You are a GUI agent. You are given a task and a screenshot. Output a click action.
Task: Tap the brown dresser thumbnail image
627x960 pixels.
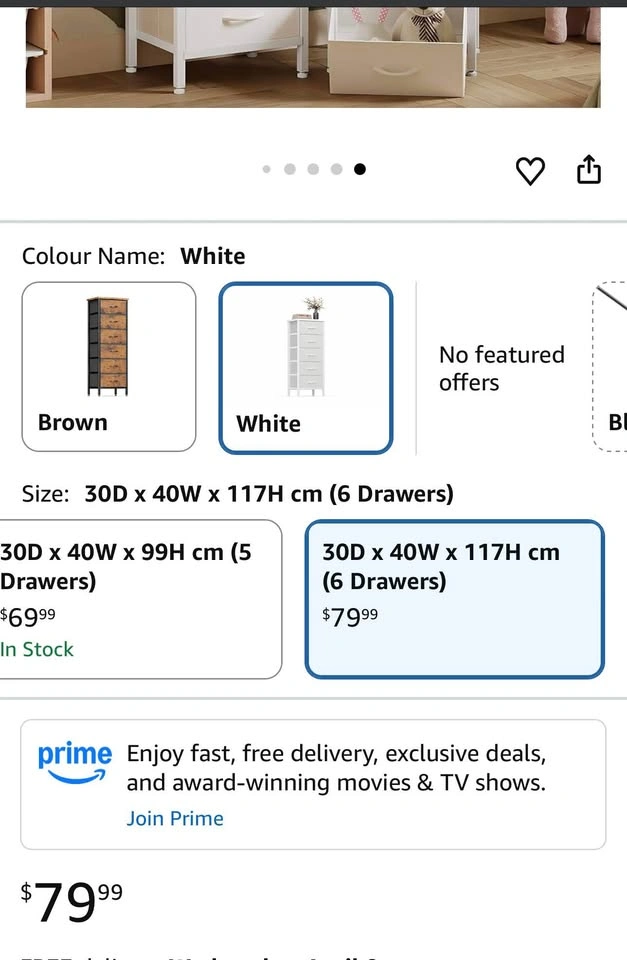coord(108,347)
